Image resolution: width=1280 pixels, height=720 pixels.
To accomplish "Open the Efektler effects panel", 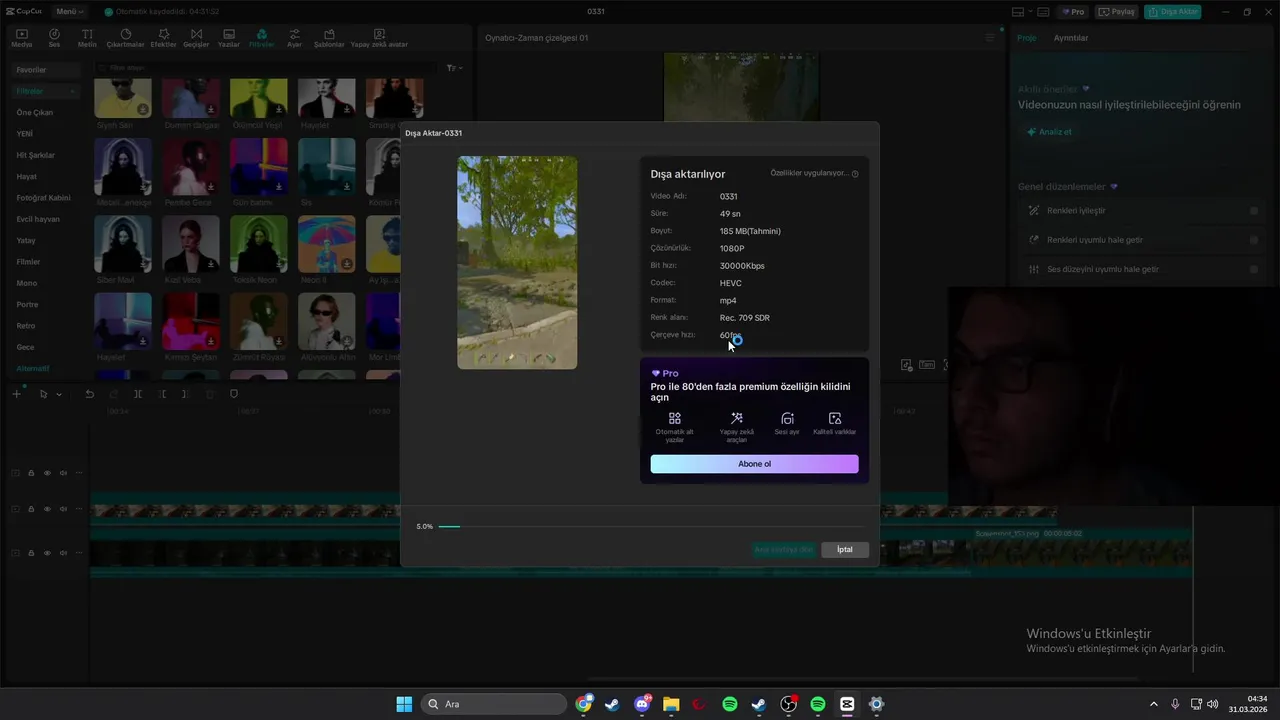I will click(163, 38).
